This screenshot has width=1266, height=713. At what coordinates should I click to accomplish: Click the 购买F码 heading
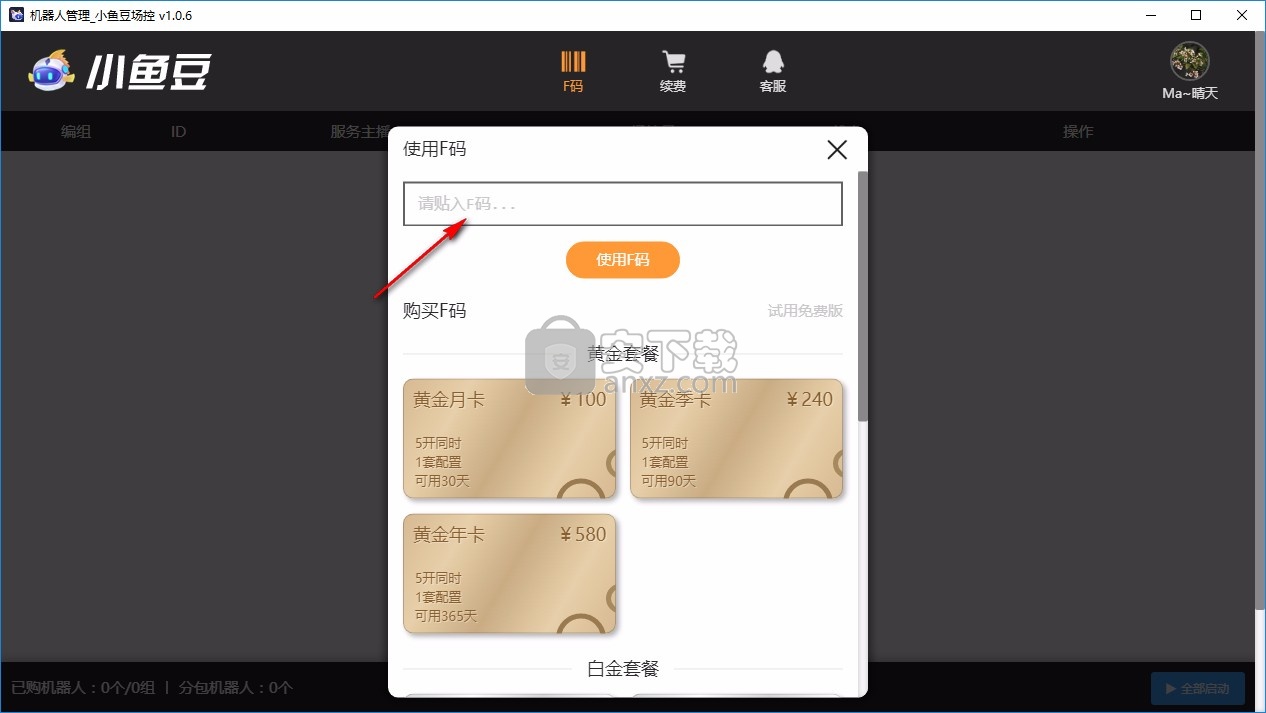pos(435,311)
